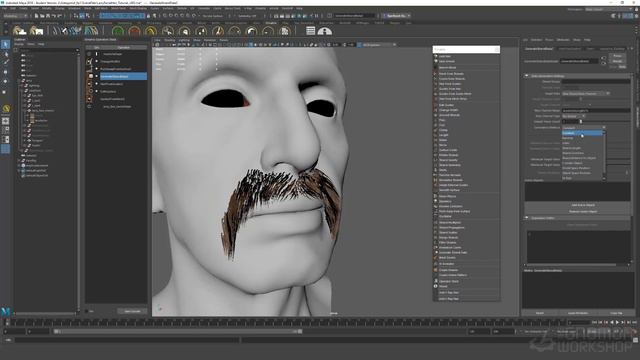The height and width of the screenshot is (360, 640).
Task: Click the lock selection icon in status line
Action: click(x=148, y=16)
